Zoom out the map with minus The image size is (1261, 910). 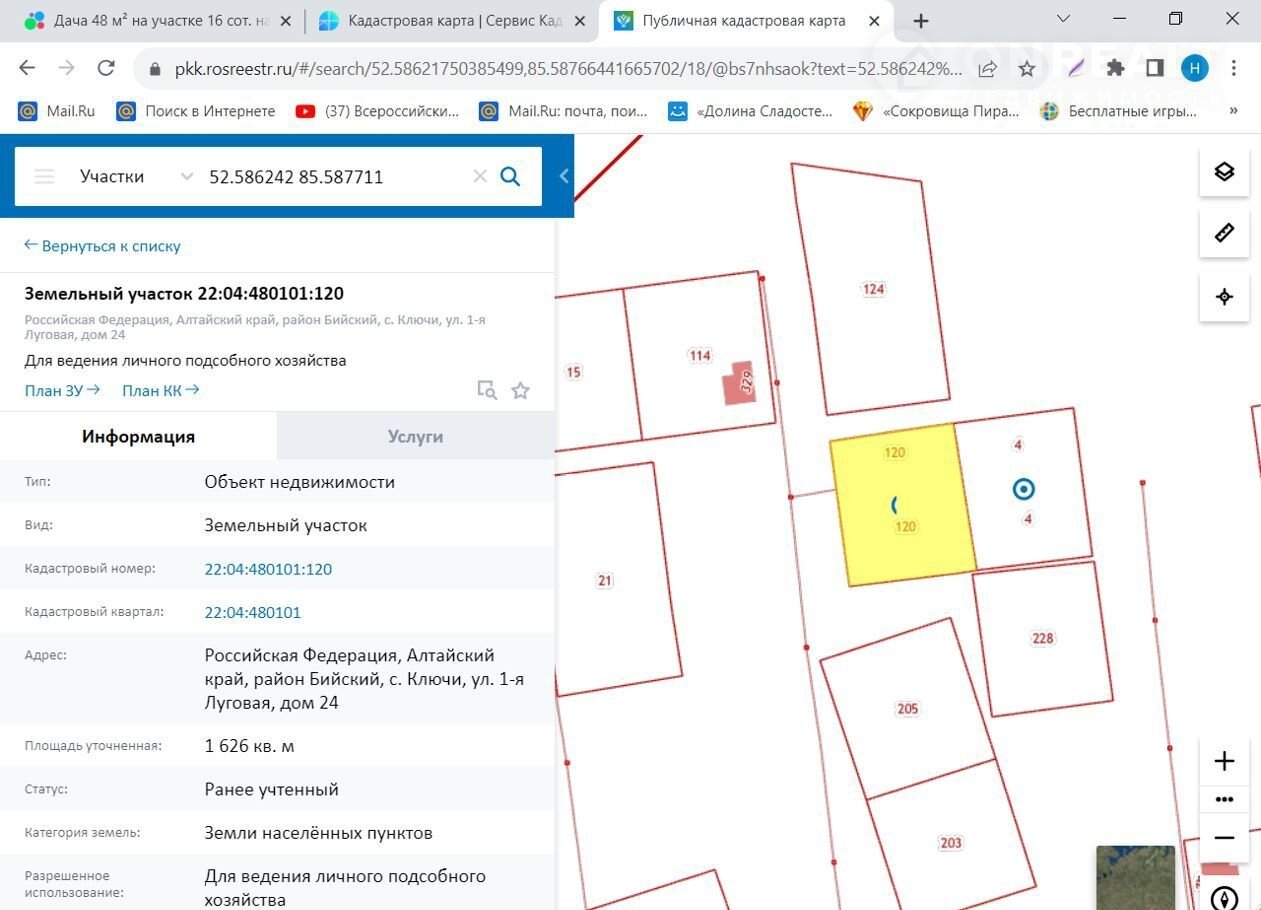pyautogui.click(x=1224, y=838)
